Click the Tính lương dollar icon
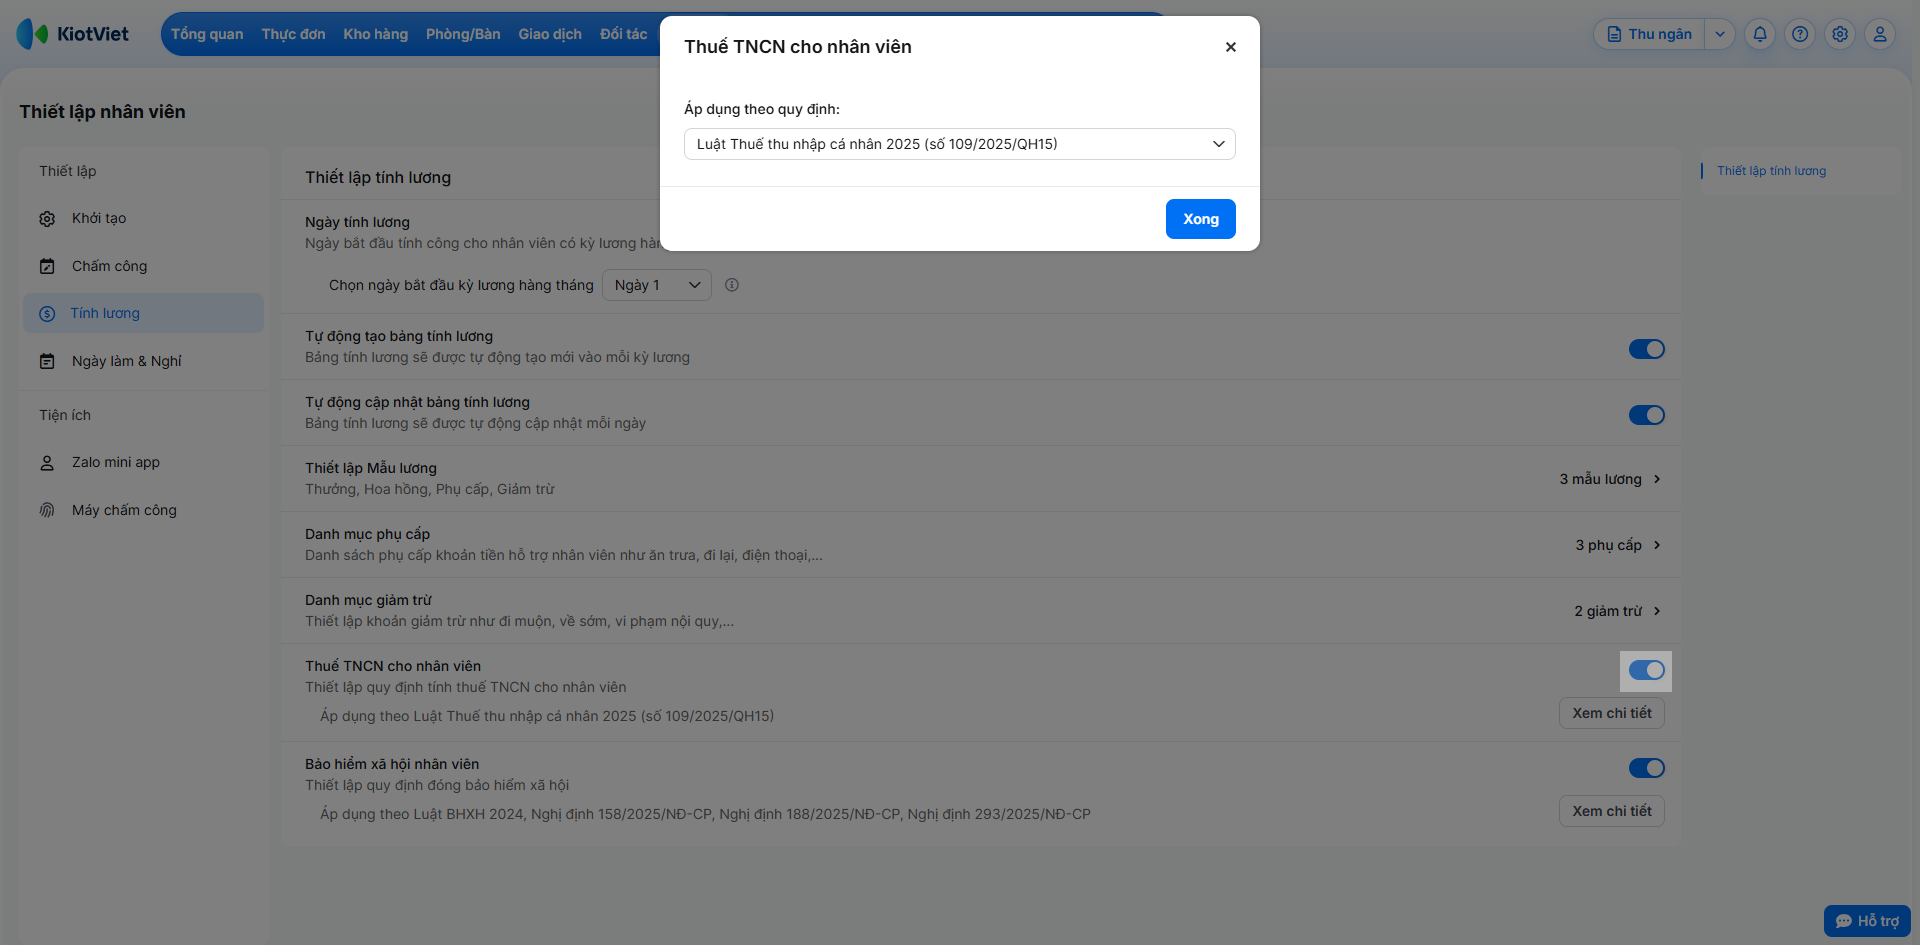Viewport: 1920px width, 945px height. (x=47, y=314)
